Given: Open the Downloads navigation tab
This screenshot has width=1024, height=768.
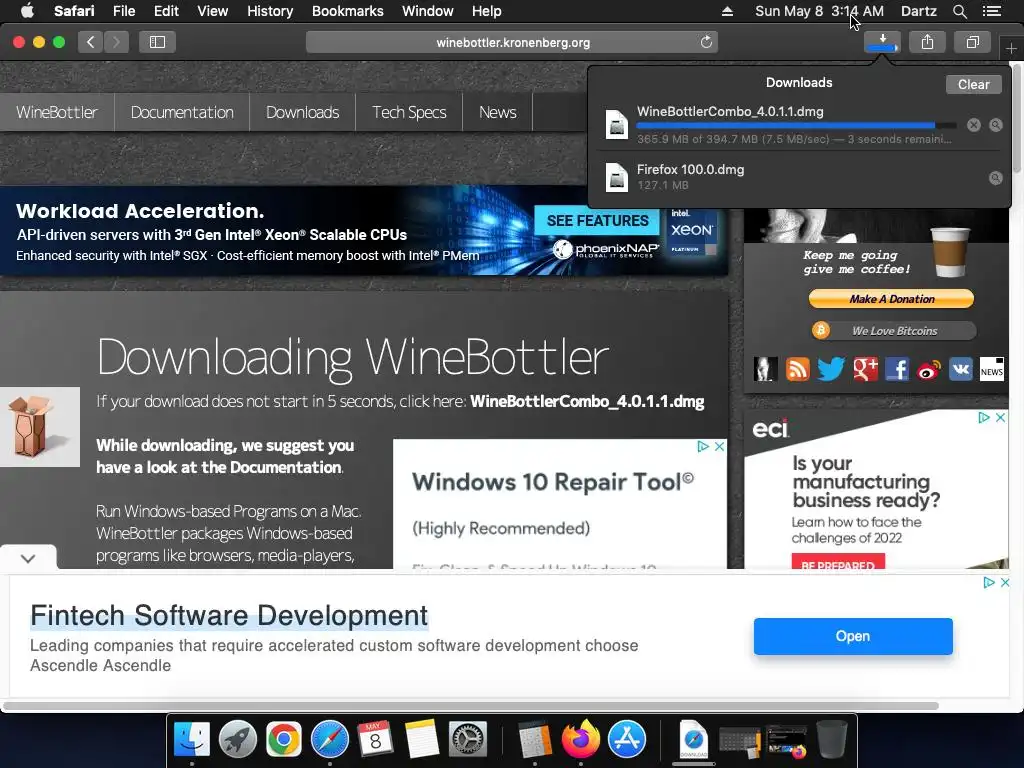Looking at the screenshot, I should [302, 112].
